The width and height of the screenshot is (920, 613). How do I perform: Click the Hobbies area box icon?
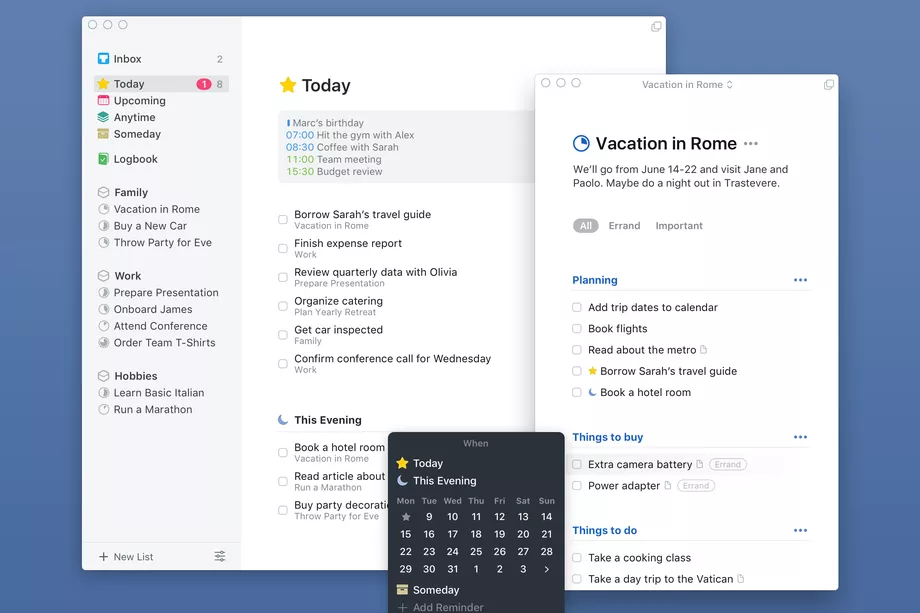[104, 376]
